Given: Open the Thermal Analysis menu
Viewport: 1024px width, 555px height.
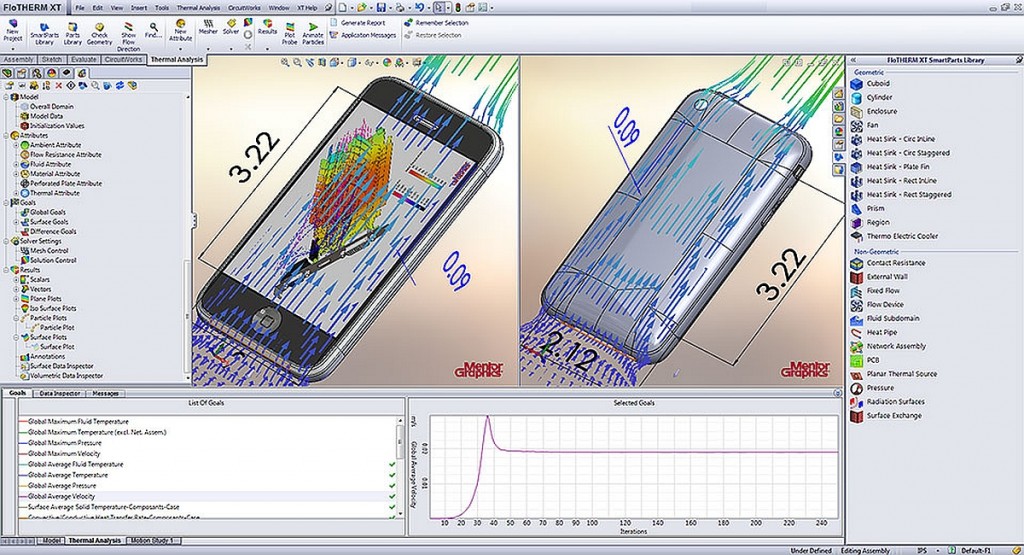Looking at the screenshot, I should (198, 7).
